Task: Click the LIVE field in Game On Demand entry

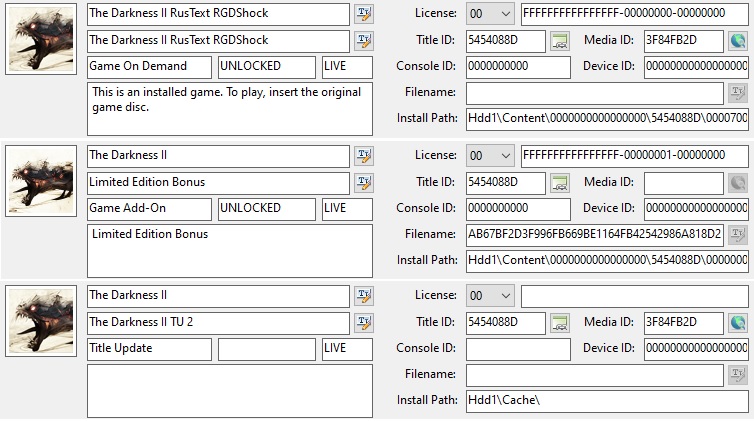Action: (x=347, y=67)
